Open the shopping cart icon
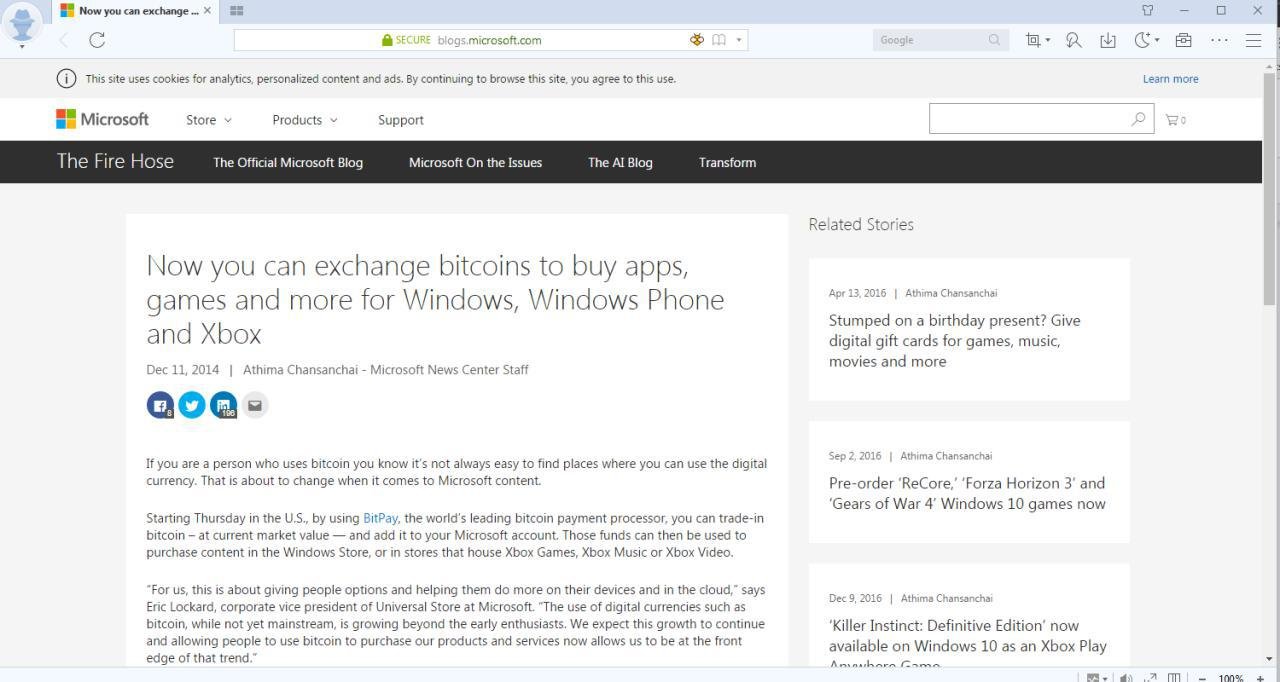This screenshot has width=1280, height=682. pos(1176,120)
